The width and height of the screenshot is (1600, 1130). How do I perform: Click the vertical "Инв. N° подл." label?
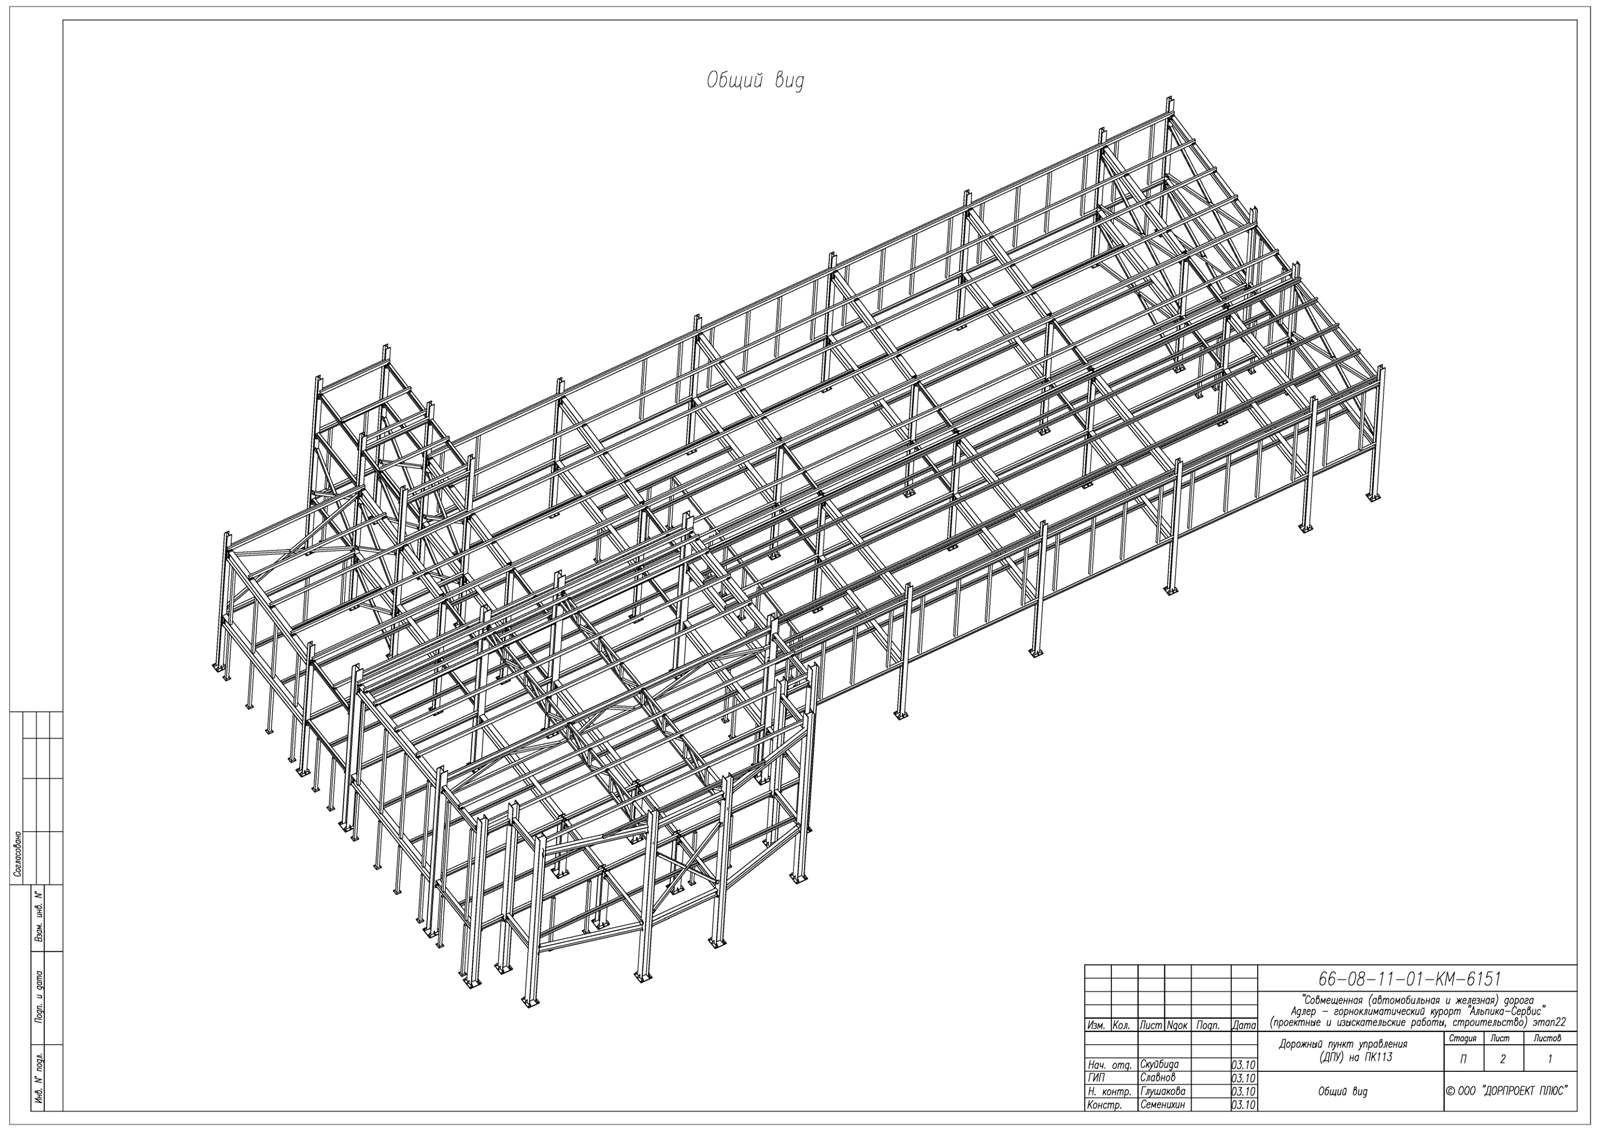(x=38, y=1078)
